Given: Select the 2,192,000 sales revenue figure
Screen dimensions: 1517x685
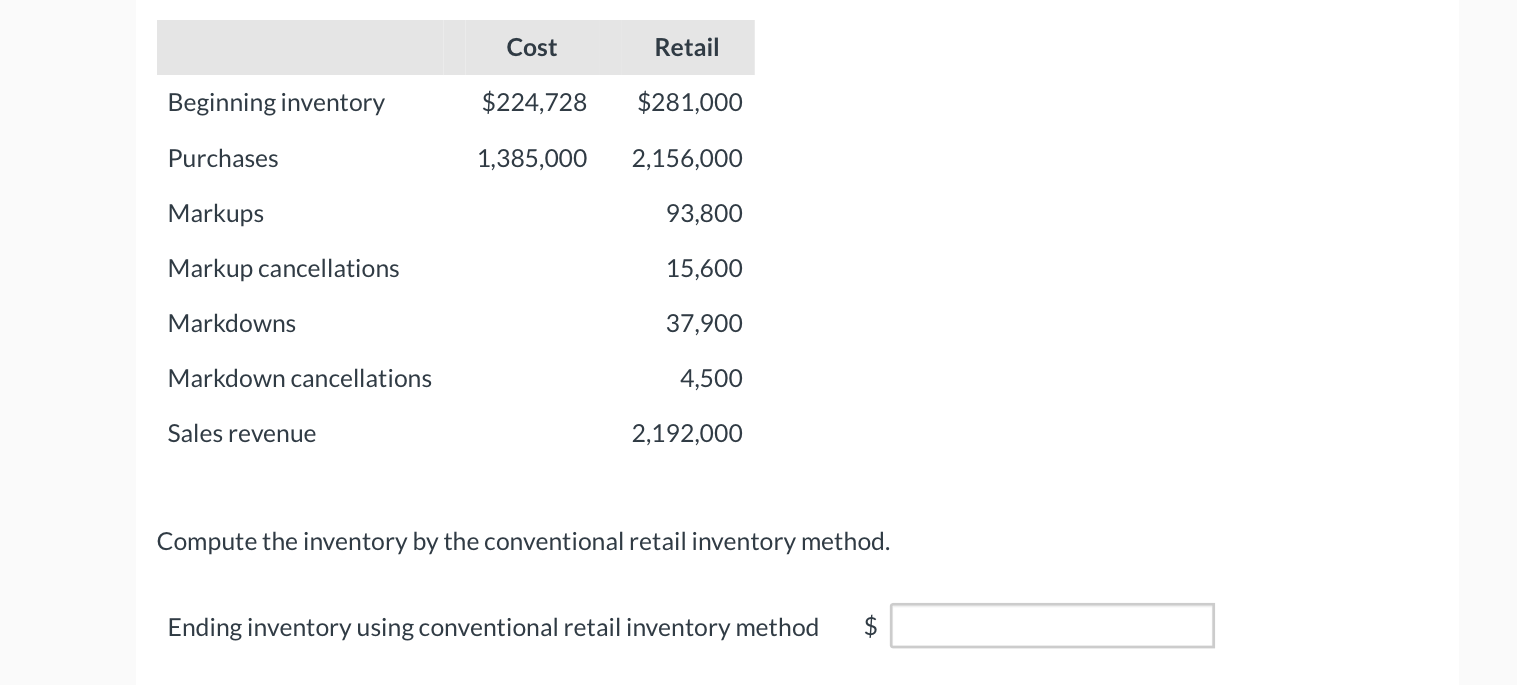Looking at the screenshot, I should click(x=686, y=433).
